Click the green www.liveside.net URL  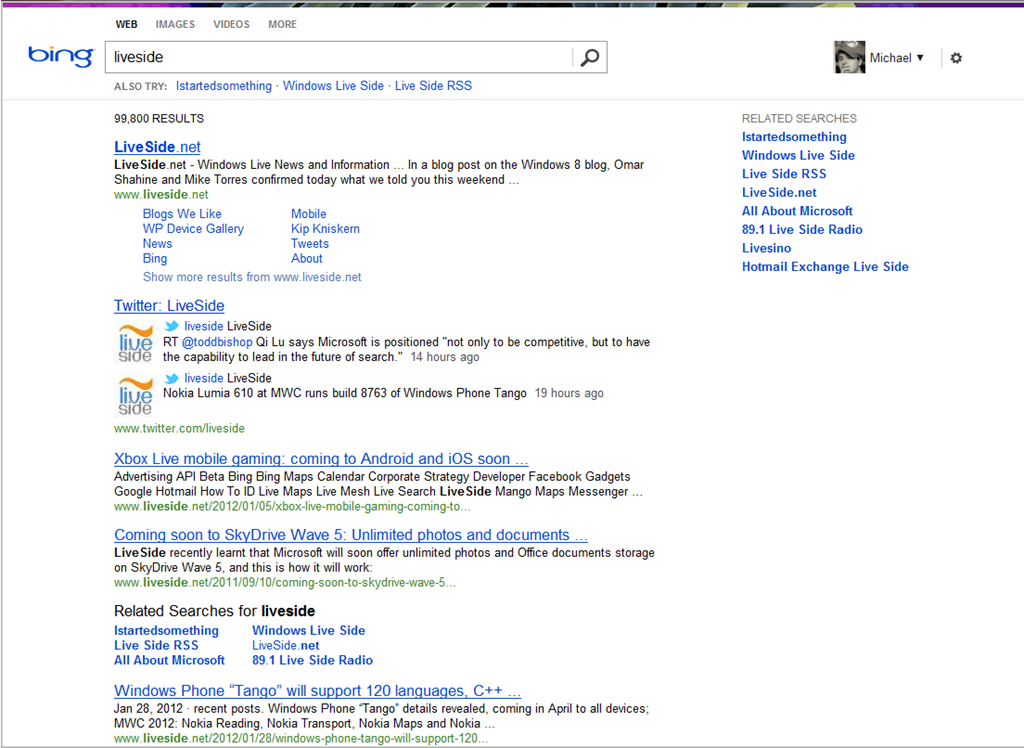(x=161, y=195)
